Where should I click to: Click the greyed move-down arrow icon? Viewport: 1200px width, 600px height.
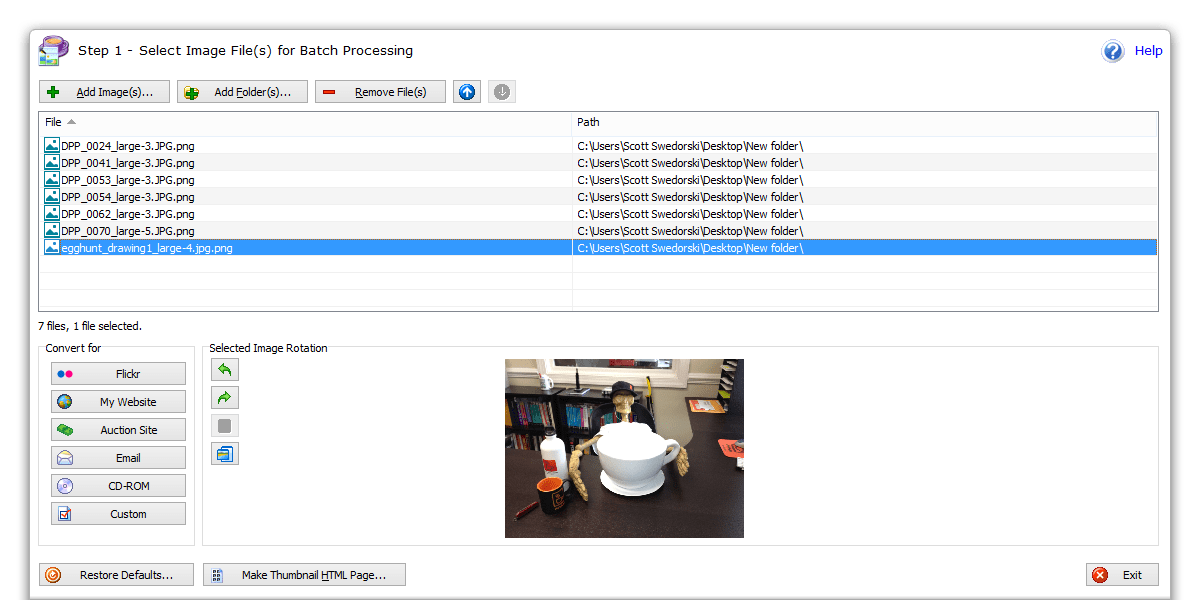[502, 92]
